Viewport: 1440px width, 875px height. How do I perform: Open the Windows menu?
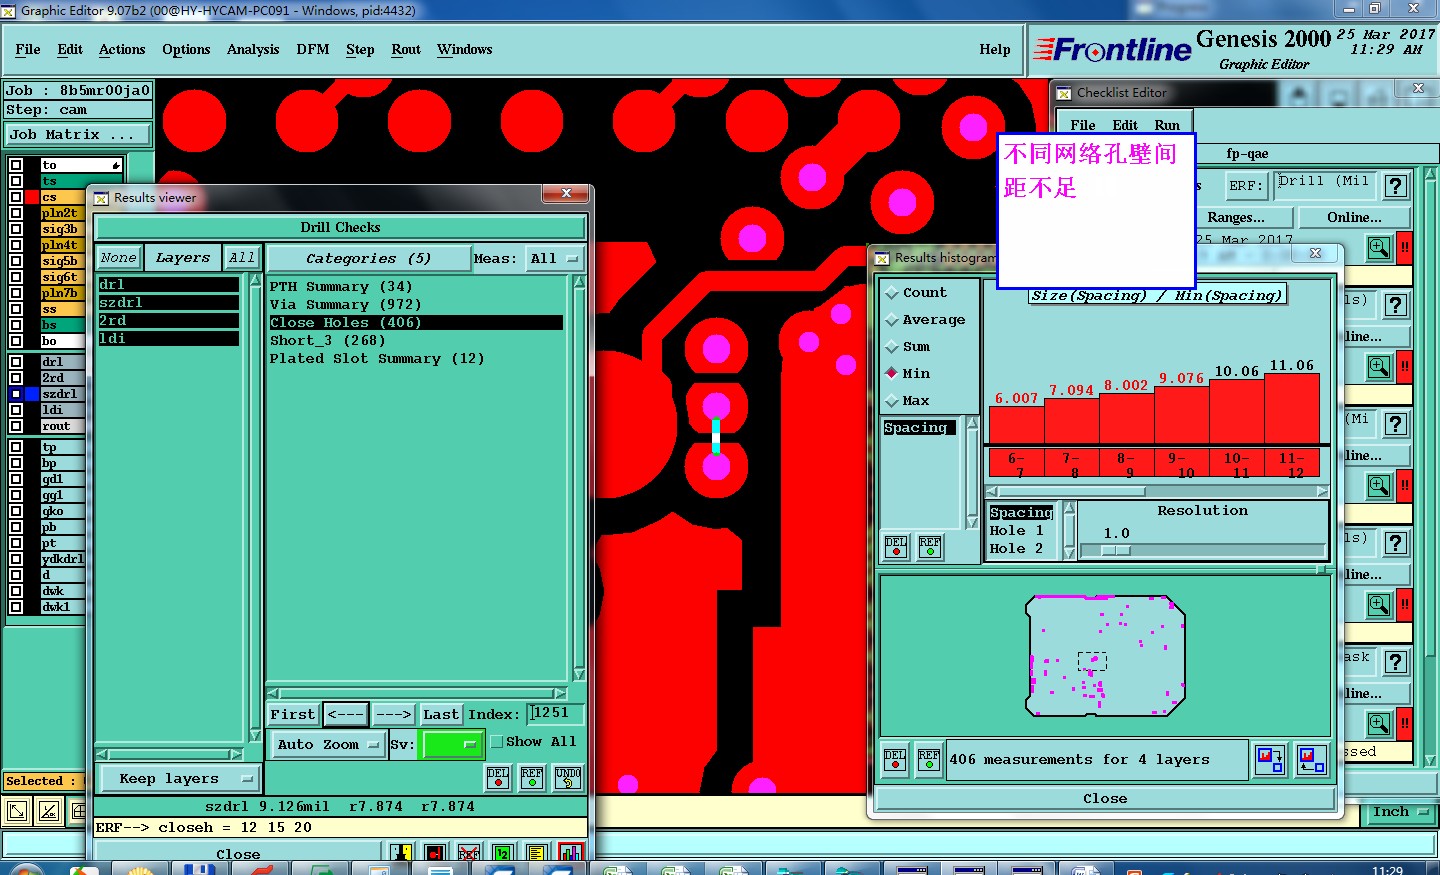pos(465,50)
